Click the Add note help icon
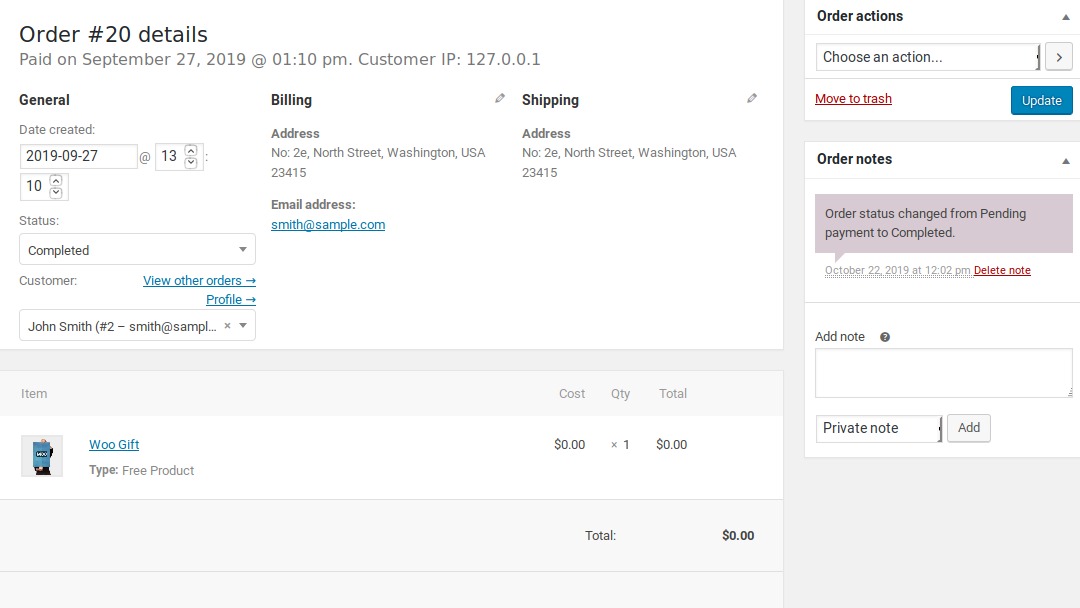Image resolution: width=1080 pixels, height=608 pixels. pos(885,337)
